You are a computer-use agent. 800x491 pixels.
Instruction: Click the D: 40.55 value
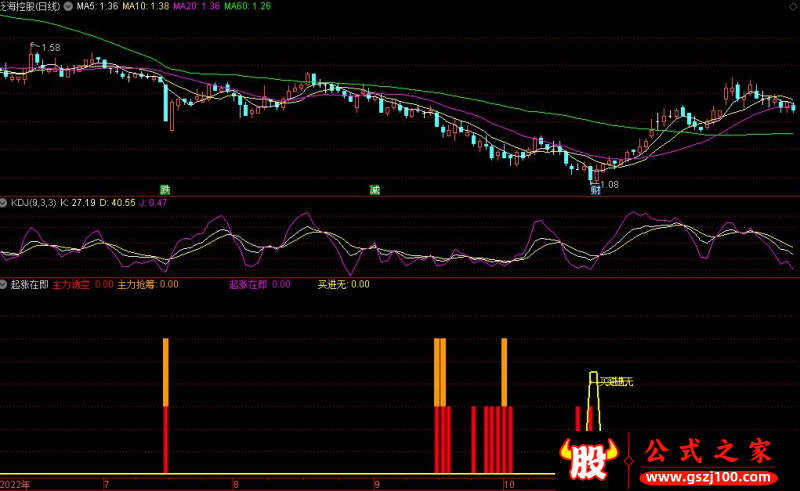click(117, 203)
